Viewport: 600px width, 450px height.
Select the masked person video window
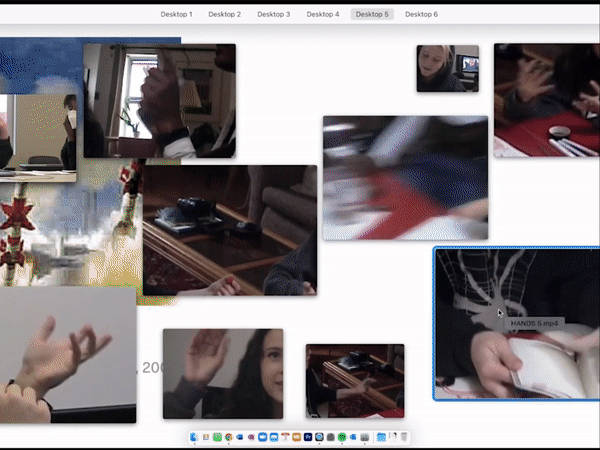tap(38, 135)
